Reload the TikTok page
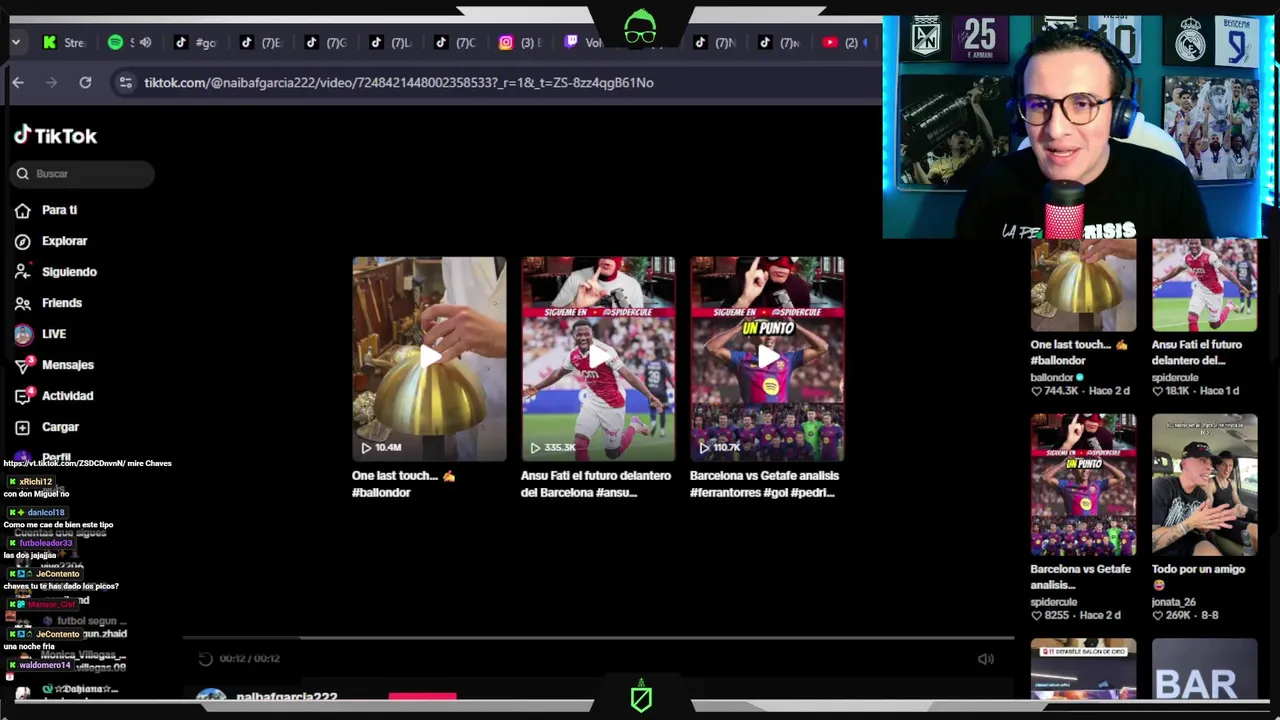 point(85,83)
